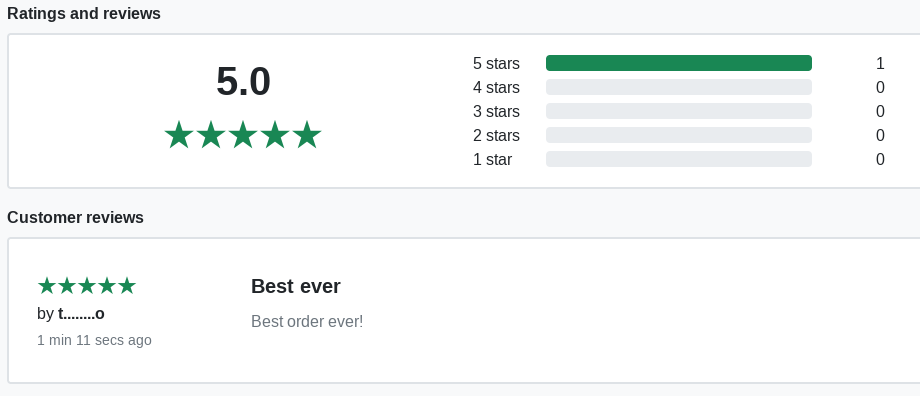The height and width of the screenshot is (396, 920).
Task: Click the Best ever review title
Action: pos(296,286)
